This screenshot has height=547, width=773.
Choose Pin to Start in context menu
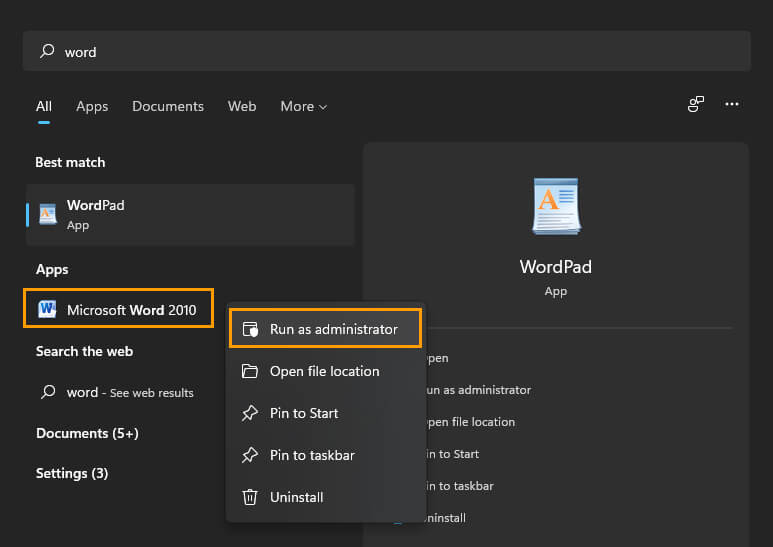325,413
